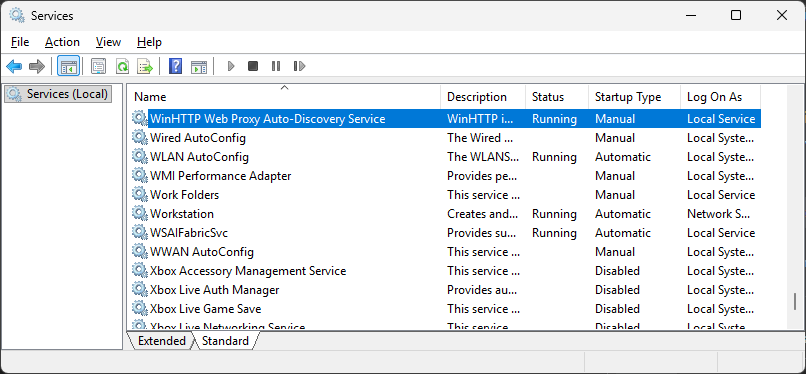Click the Restart Service icon
This screenshot has width=806, height=374.
point(299,66)
